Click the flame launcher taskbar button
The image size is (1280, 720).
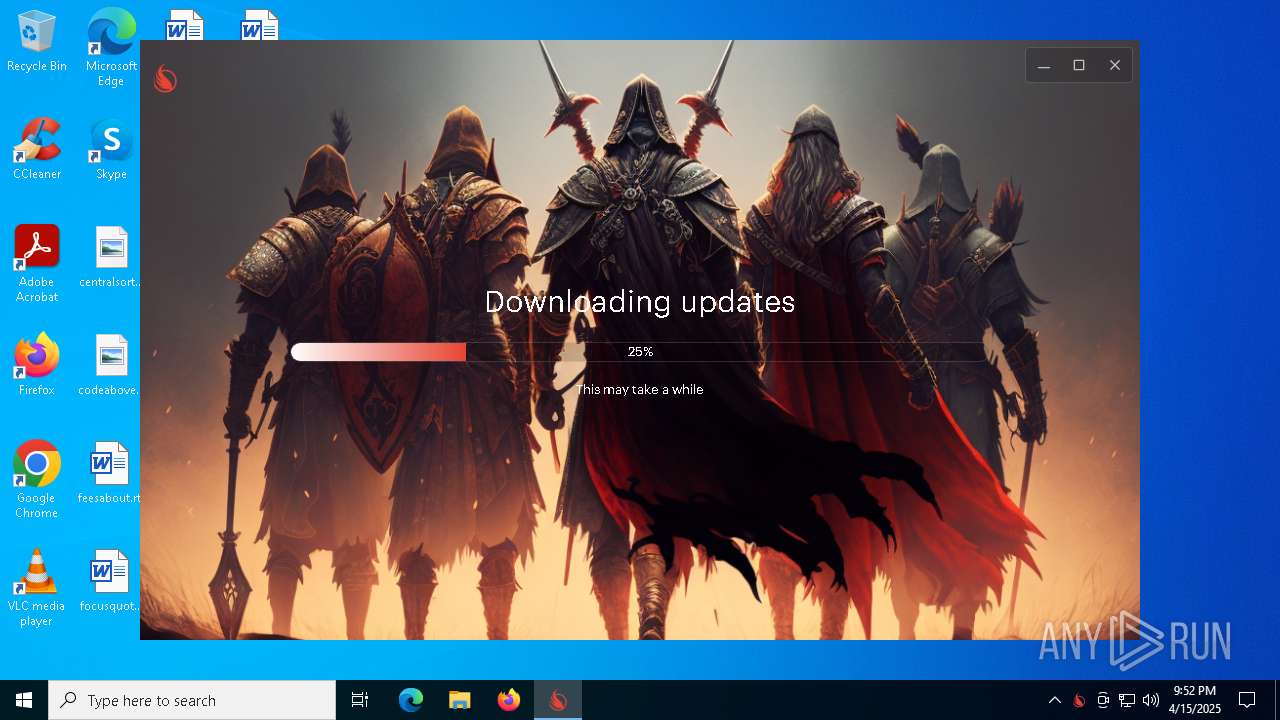[x=558, y=700]
